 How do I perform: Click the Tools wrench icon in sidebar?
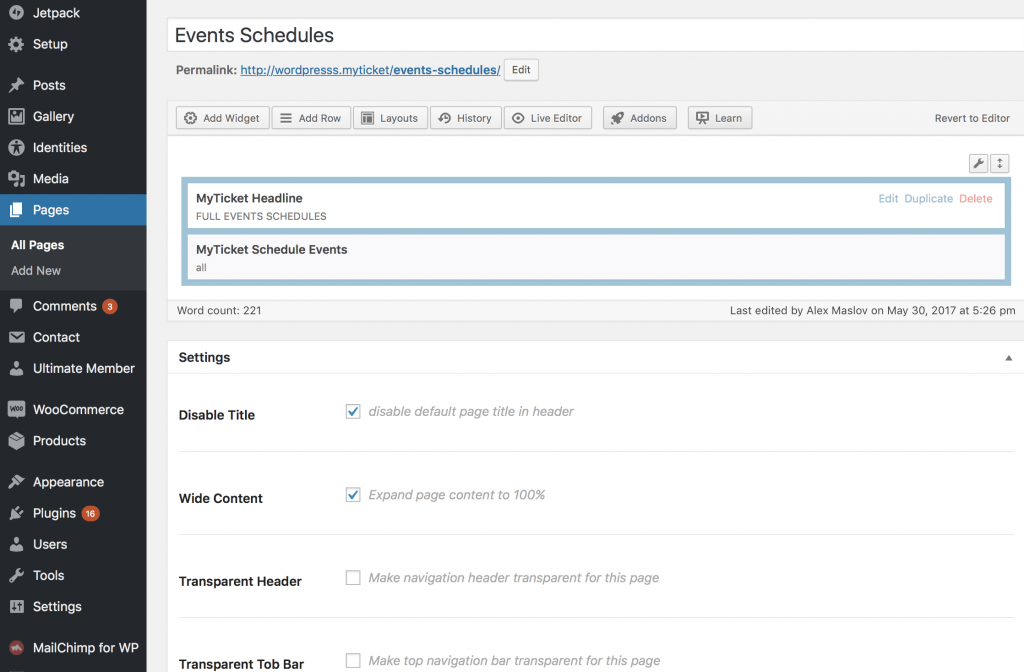tap(16, 575)
